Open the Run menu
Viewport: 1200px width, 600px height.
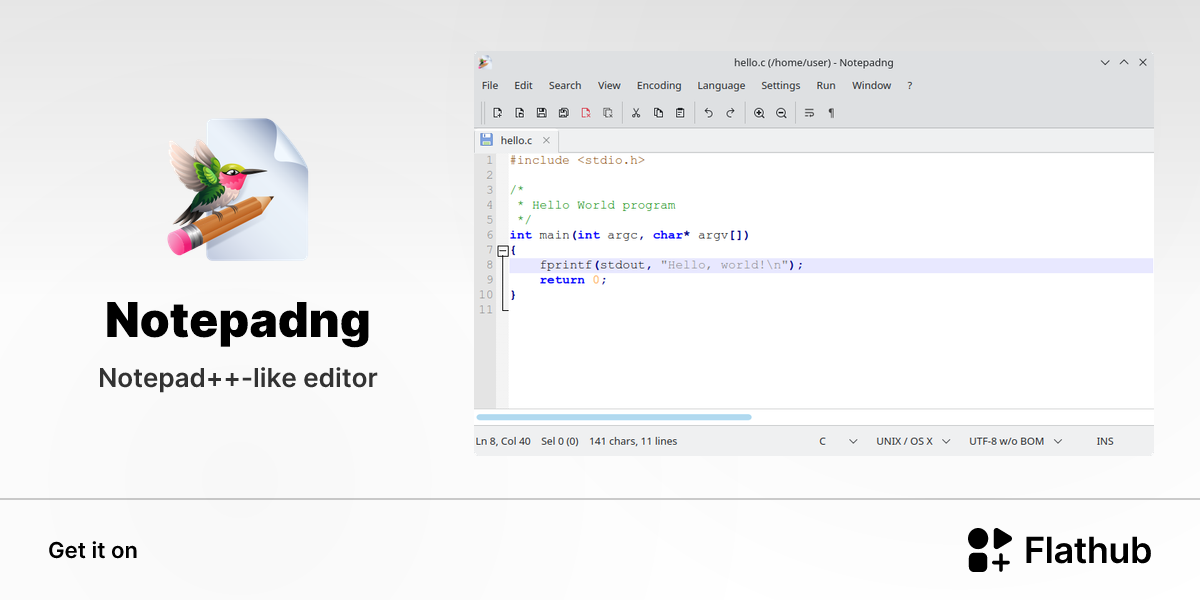tap(826, 86)
